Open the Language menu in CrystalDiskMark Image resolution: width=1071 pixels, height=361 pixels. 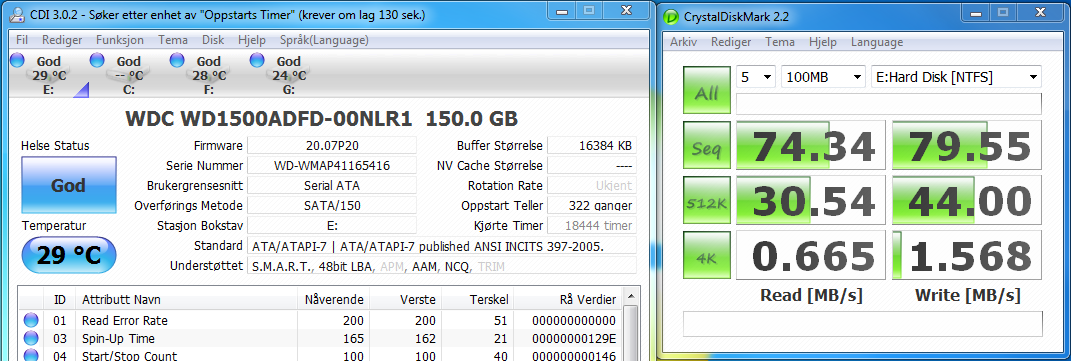click(x=877, y=42)
